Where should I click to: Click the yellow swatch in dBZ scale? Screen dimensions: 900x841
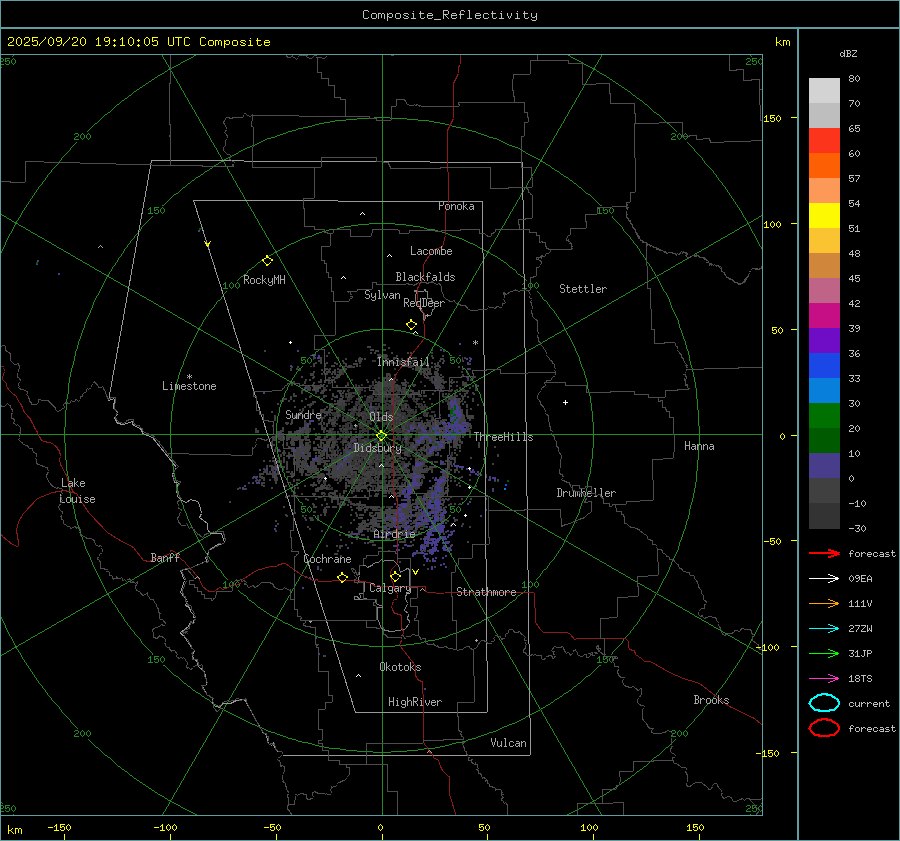pos(824,215)
